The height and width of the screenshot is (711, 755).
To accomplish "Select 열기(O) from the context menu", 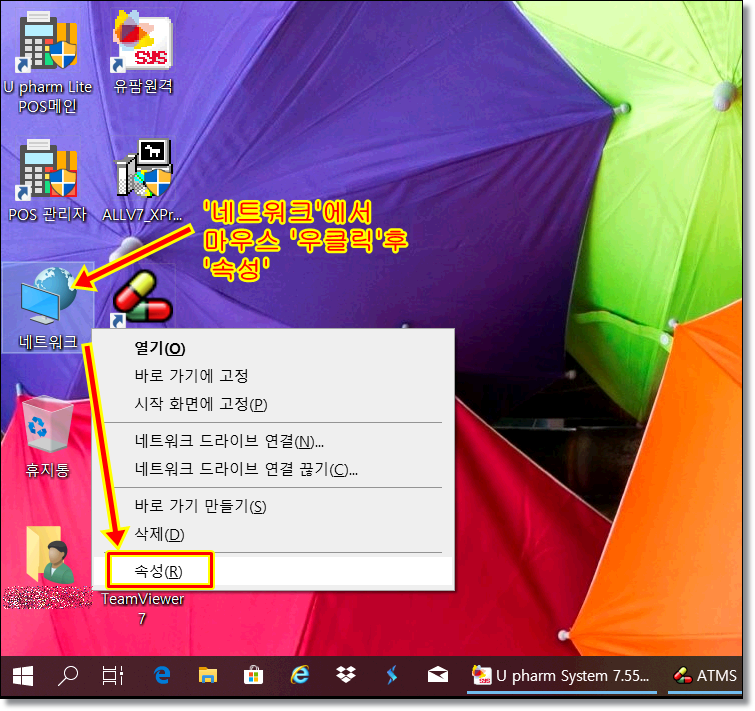I will pos(160,348).
